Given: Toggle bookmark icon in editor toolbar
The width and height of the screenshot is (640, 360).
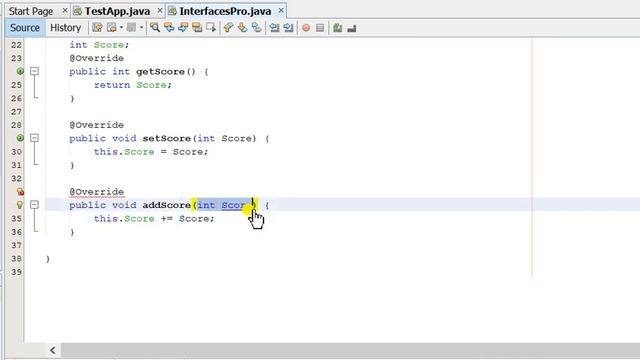Looking at the screenshot, I should pos(256,28).
